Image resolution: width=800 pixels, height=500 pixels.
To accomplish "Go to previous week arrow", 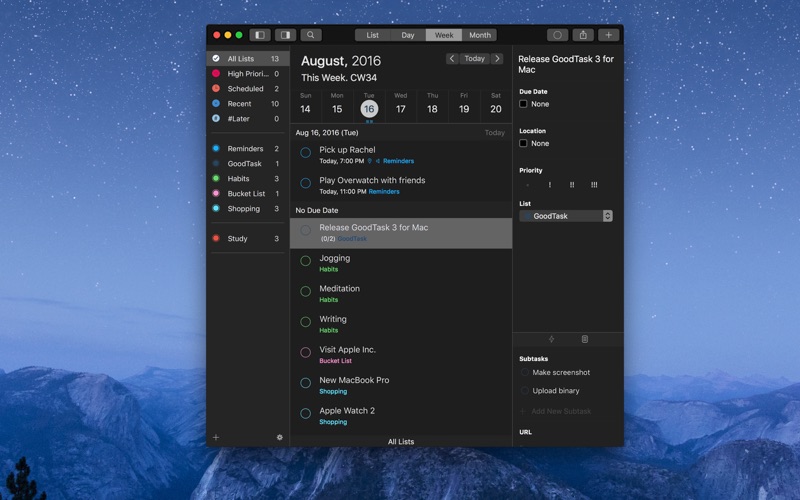I will (x=452, y=59).
